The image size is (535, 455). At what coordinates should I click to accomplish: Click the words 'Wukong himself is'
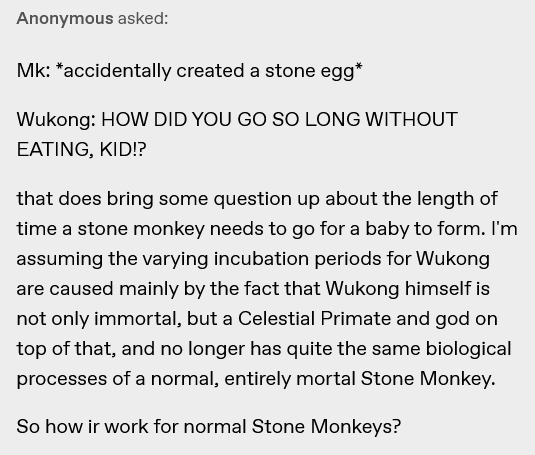(408, 289)
